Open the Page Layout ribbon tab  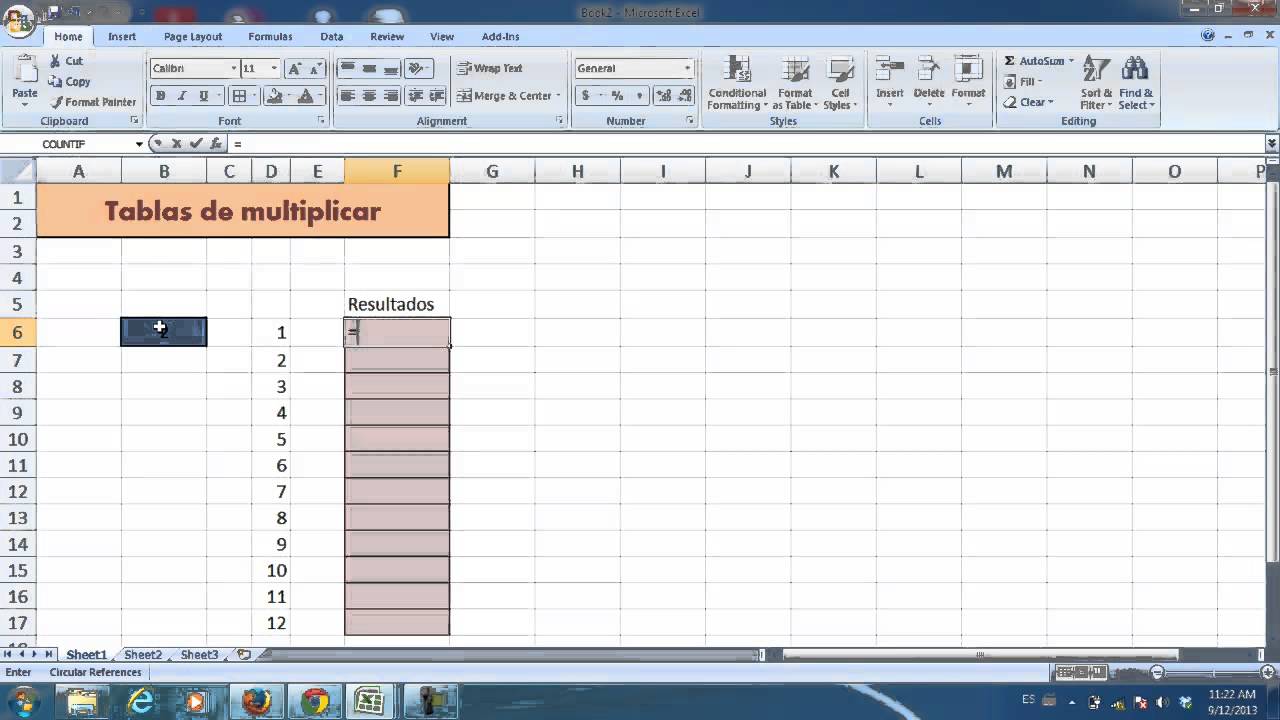(193, 36)
